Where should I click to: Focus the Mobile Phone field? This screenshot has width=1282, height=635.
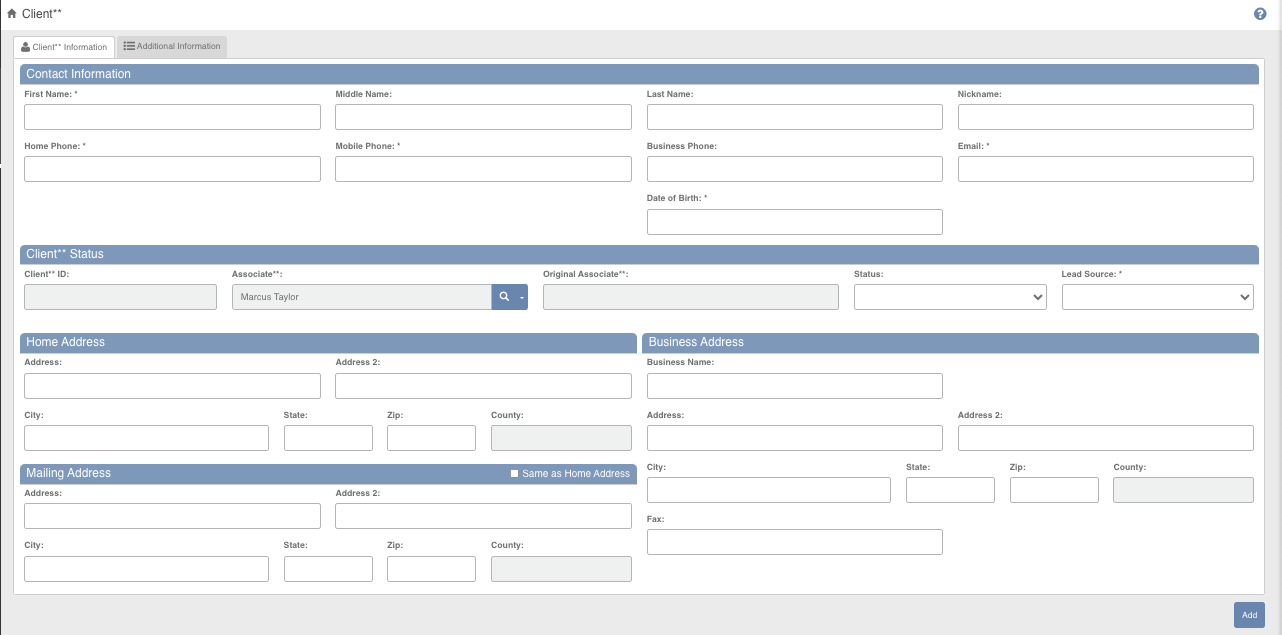(x=483, y=169)
